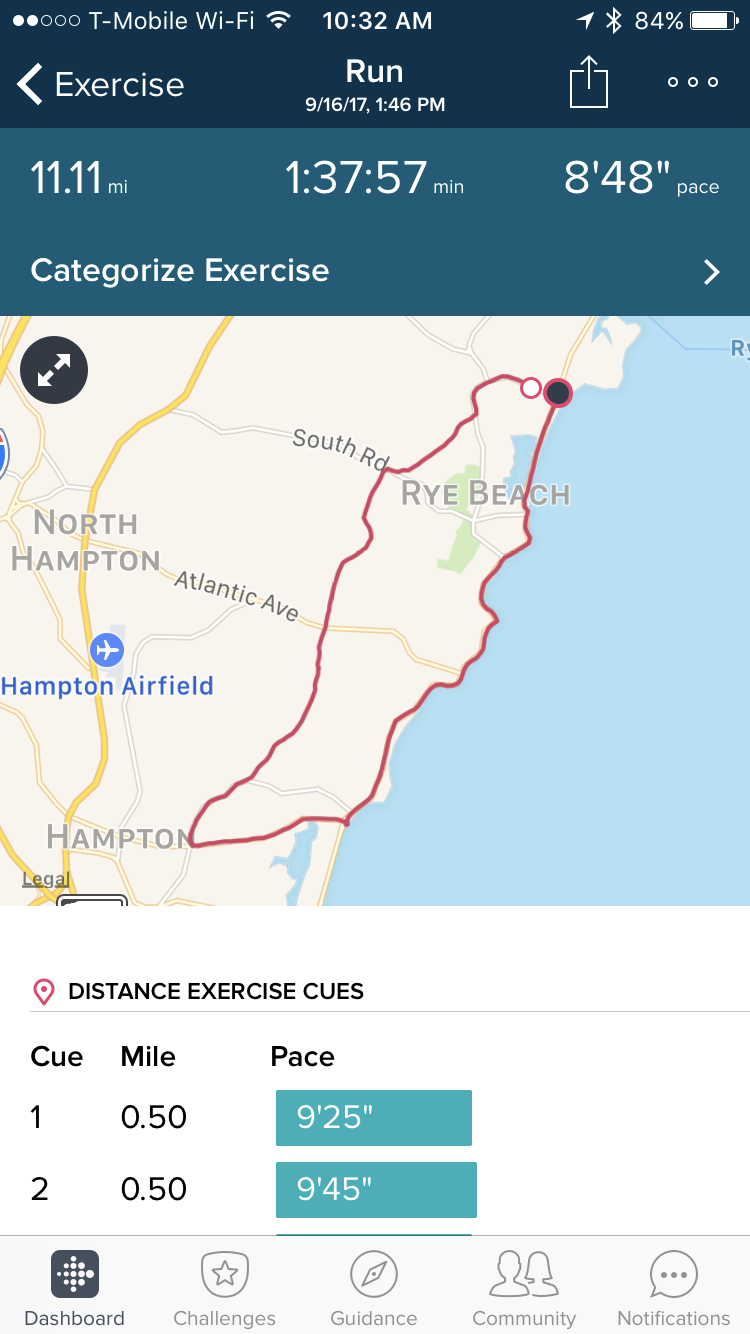Tap the Rye Beach map label
The height and width of the screenshot is (1334, 750).
(x=486, y=493)
